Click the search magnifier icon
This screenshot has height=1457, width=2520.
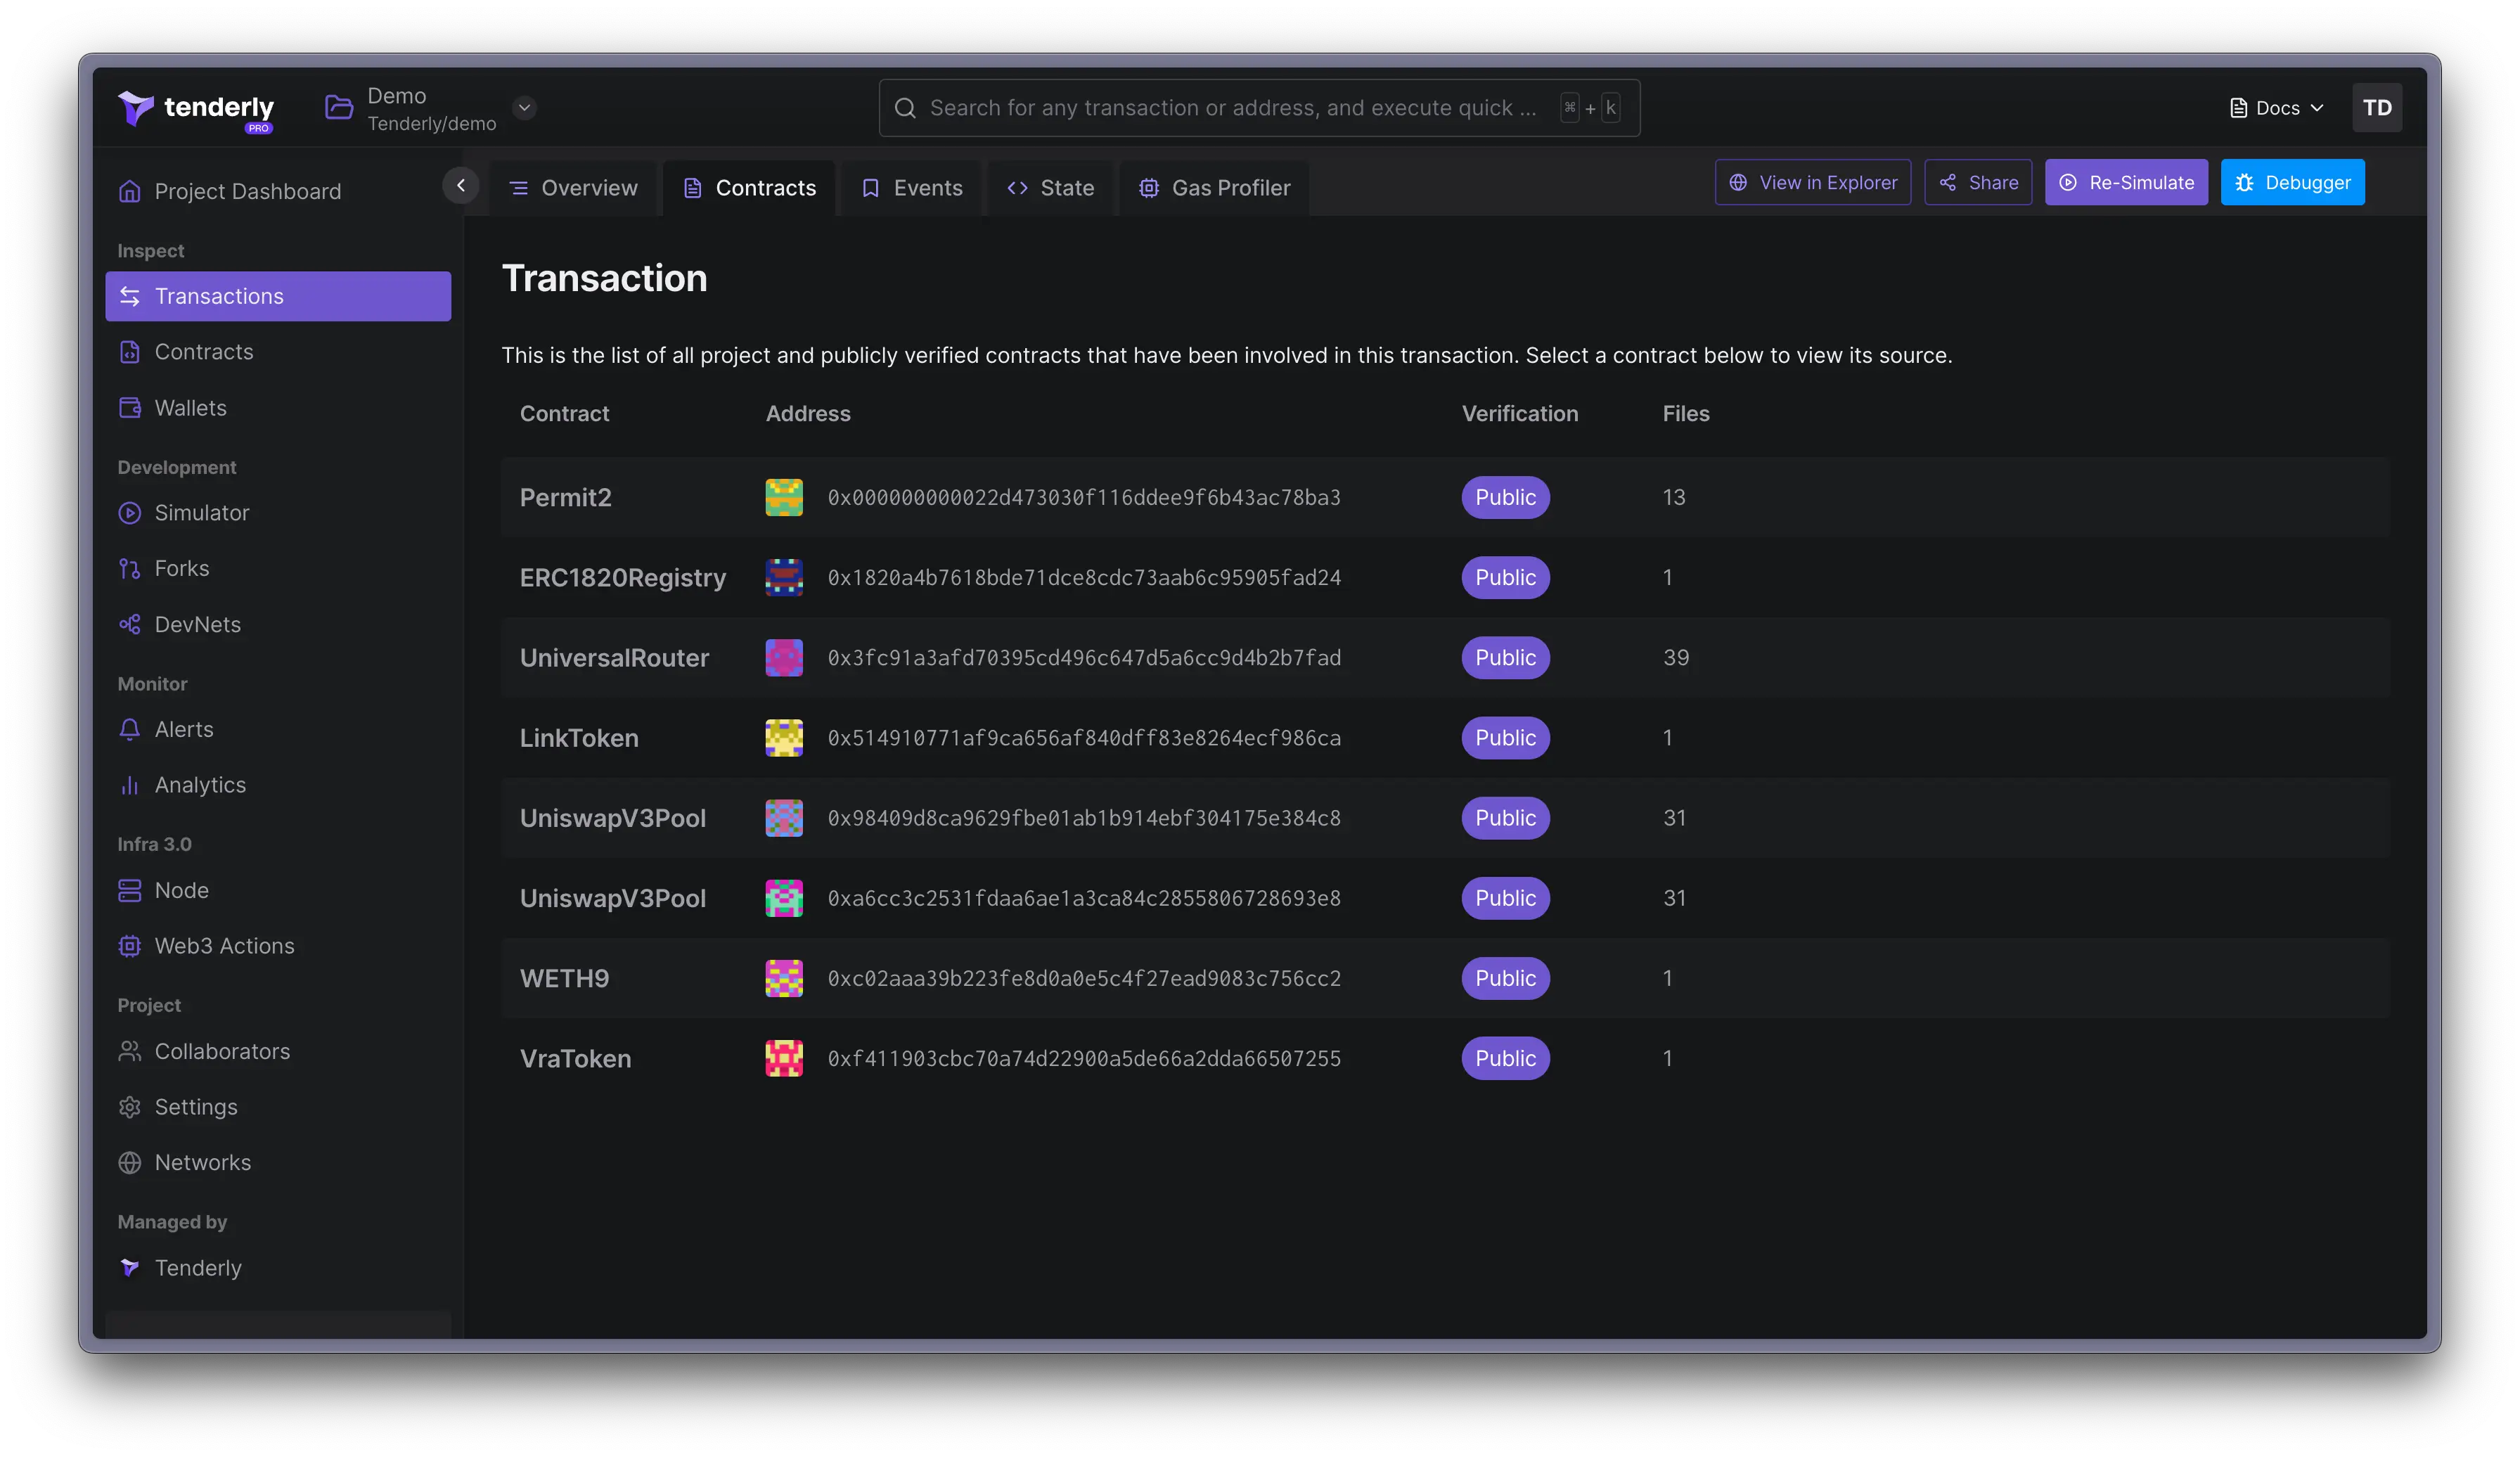(905, 108)
